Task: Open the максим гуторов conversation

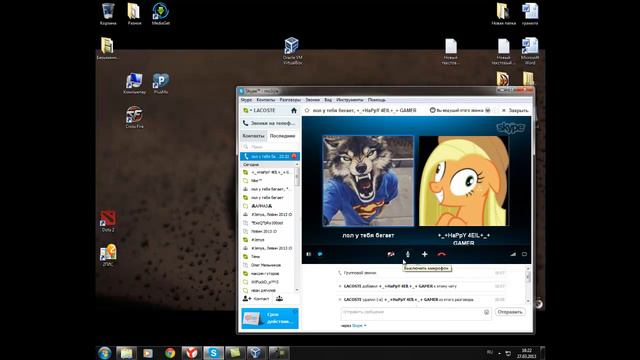Action: 268,273
